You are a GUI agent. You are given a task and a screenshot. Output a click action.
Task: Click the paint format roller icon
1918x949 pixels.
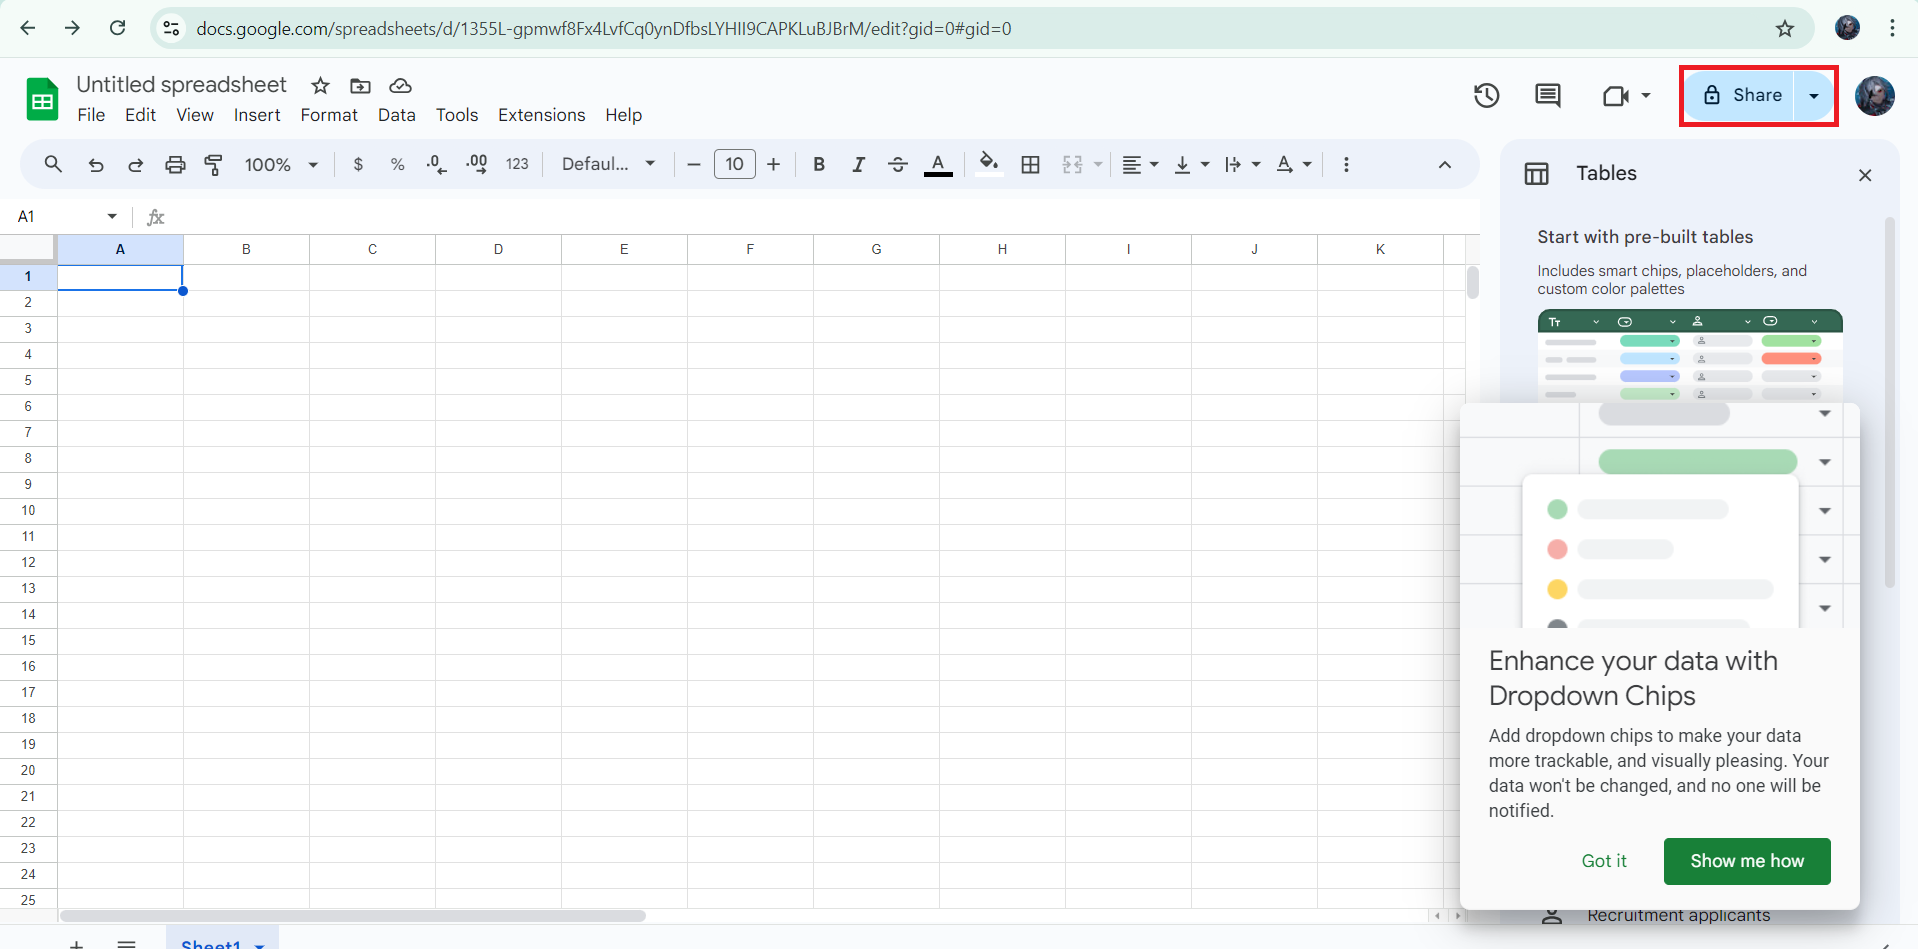[x=214, y=165]
